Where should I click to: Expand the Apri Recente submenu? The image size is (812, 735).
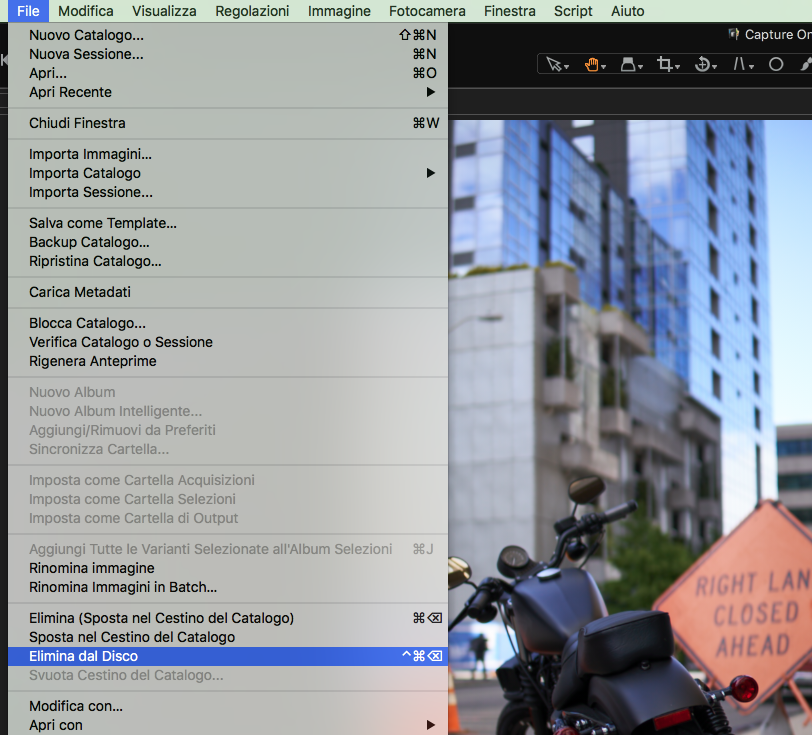[228, 92]
